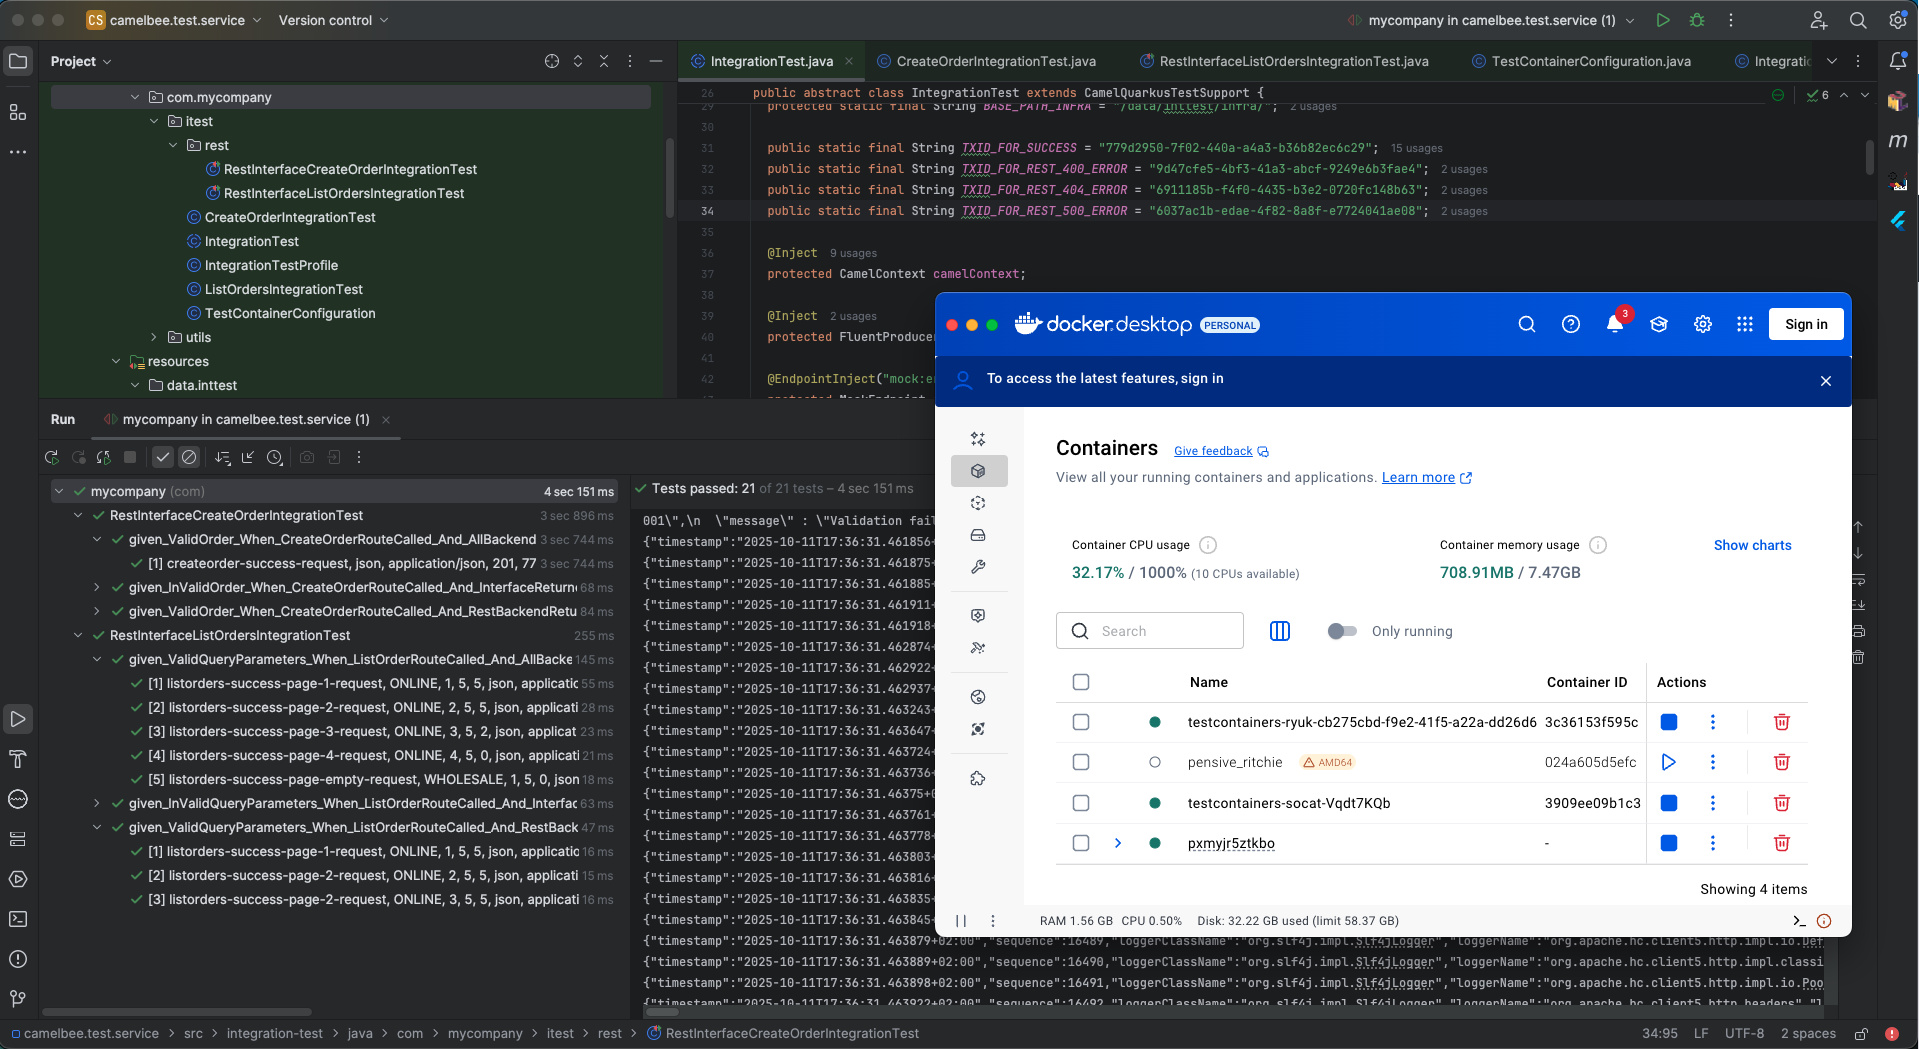Open the Learn more link about containers
The height and width of the screenshot is (1049, 1919).
[x=1419, y=477]
